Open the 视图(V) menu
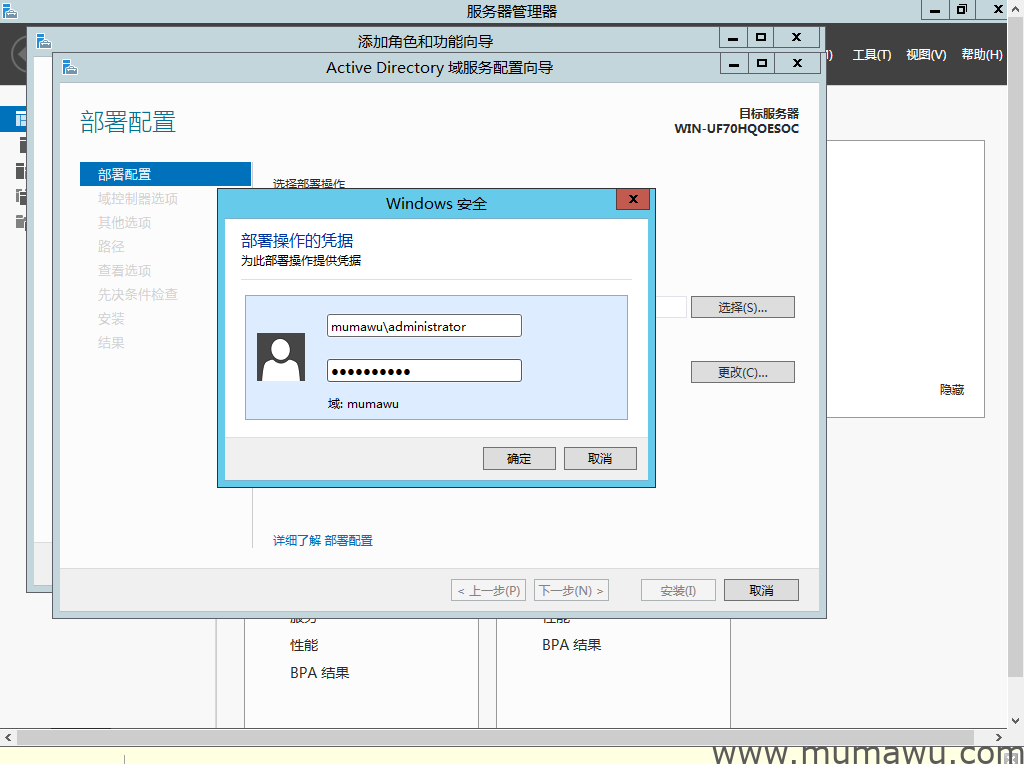Screen dimensions: 1024x764 point(925,55)
